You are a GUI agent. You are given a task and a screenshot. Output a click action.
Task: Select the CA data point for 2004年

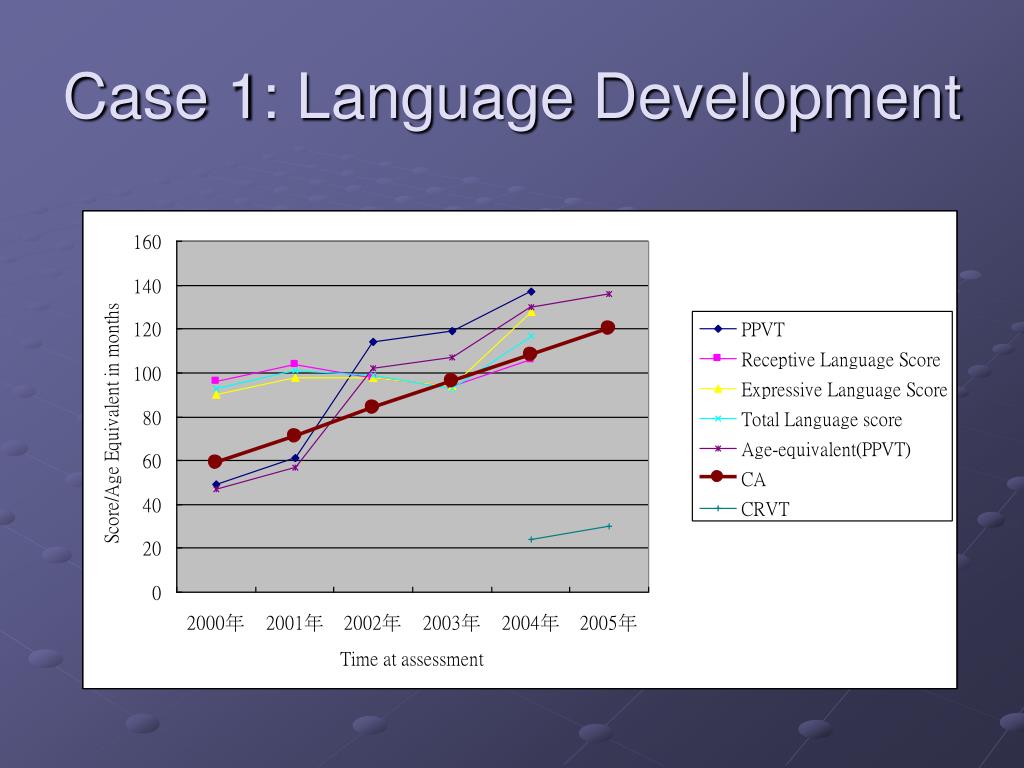click(530, 354)
